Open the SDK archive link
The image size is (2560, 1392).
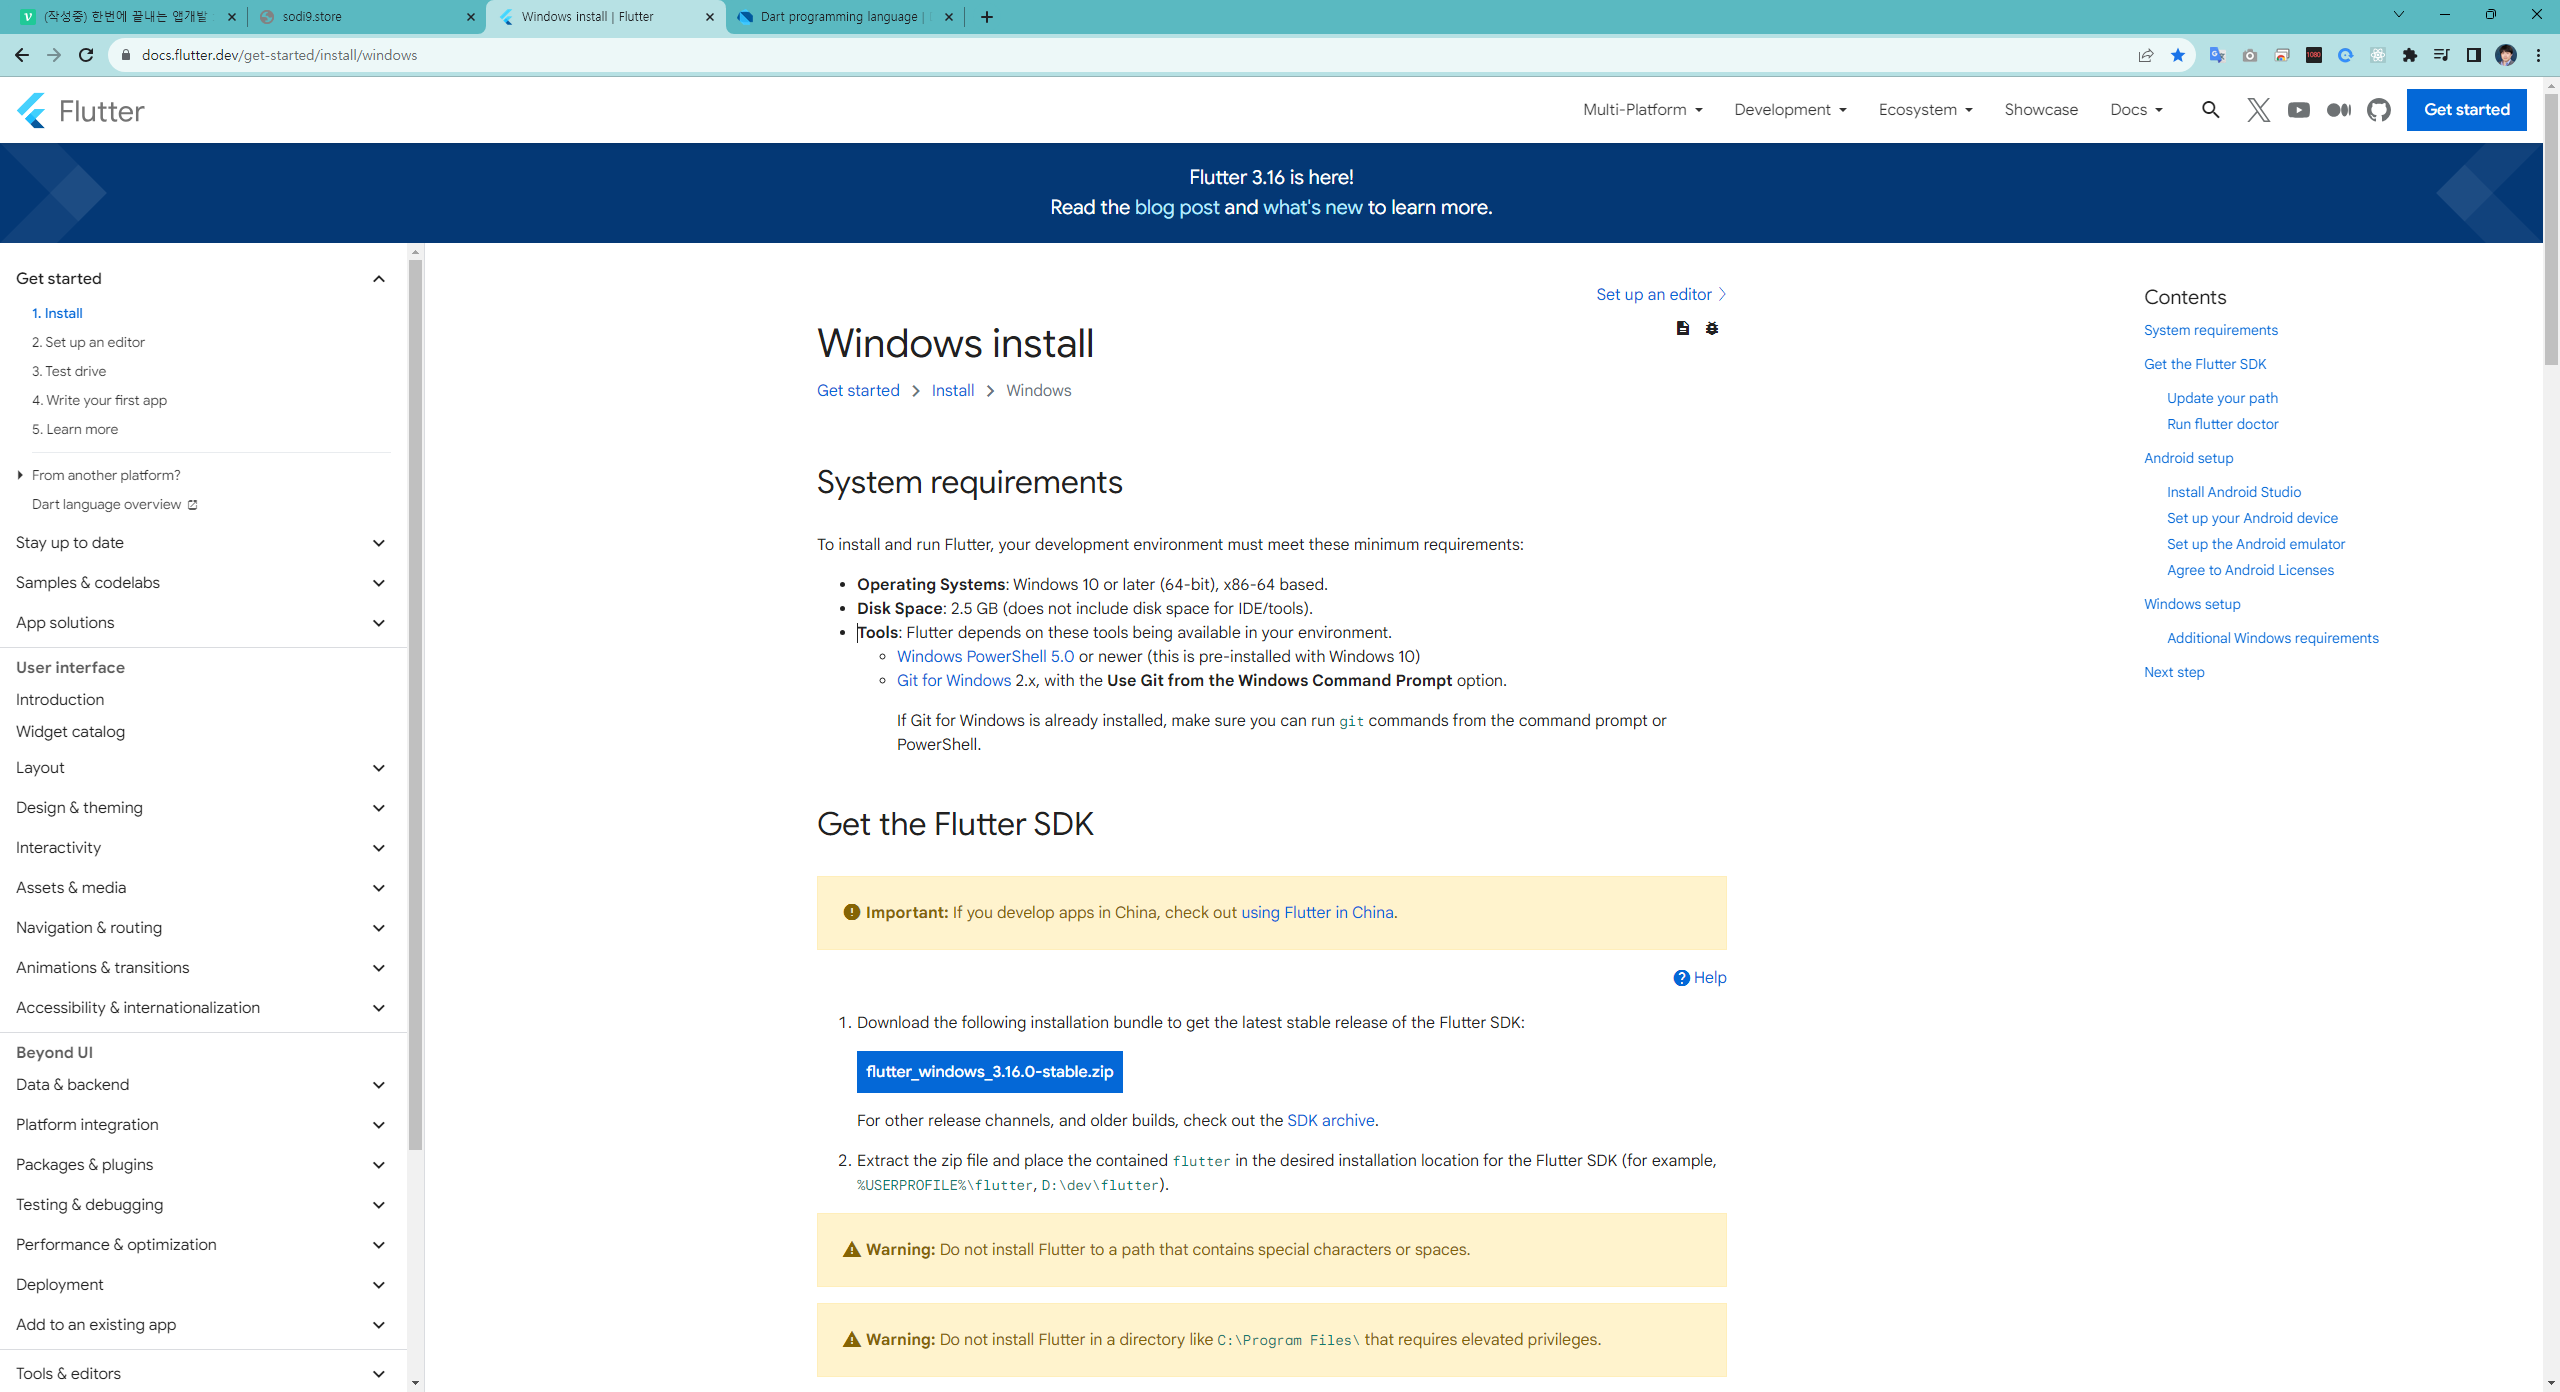point(1330,1120)
